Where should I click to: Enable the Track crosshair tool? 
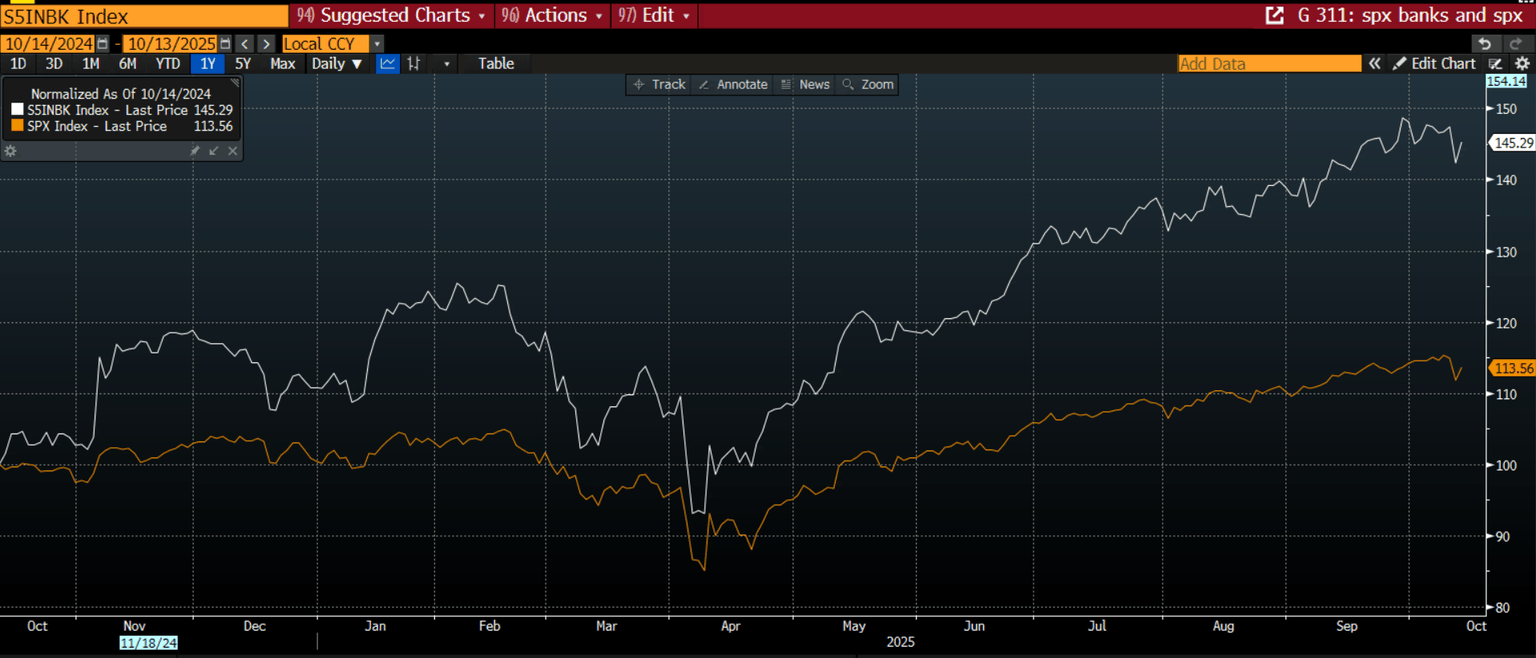point(659,85)
